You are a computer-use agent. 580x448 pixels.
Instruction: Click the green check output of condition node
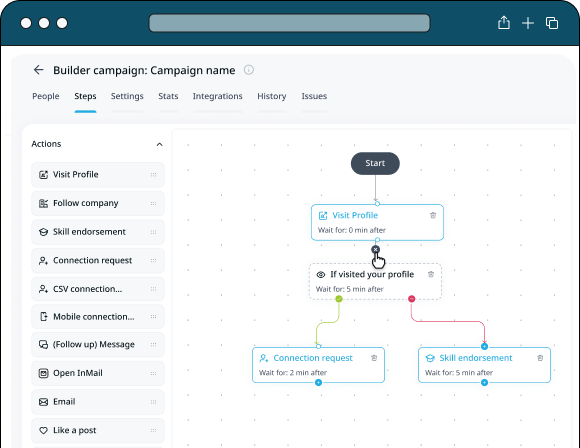point(339,299)
